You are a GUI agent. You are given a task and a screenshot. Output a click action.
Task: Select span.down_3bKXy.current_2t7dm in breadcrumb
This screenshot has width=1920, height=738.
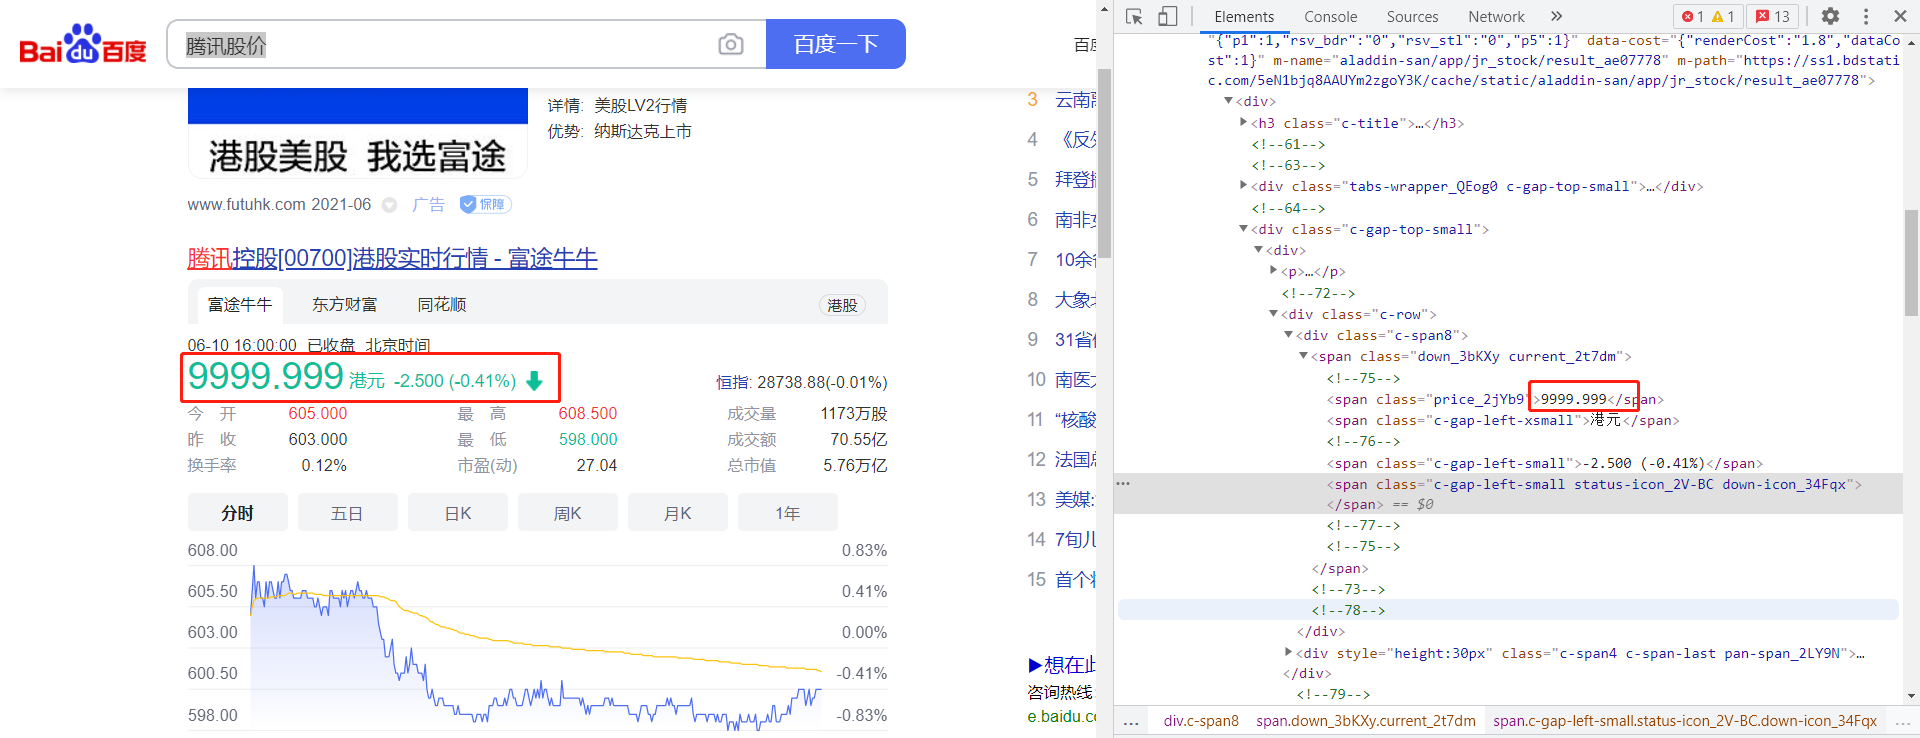coord(1366,721)
